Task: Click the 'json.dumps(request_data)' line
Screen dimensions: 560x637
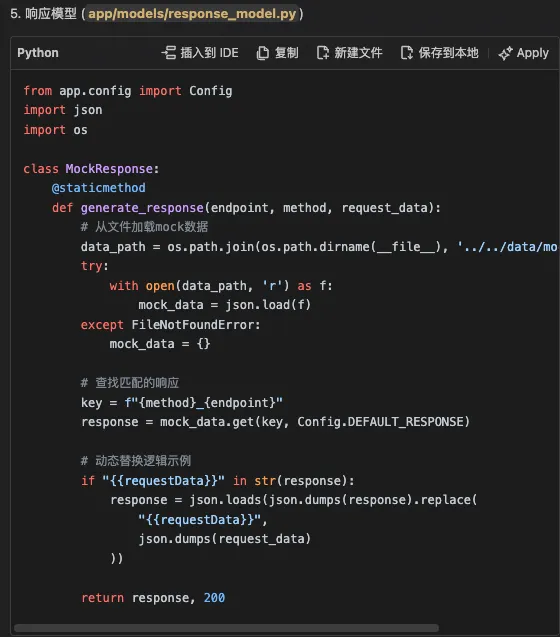Action: coord(224,539)
